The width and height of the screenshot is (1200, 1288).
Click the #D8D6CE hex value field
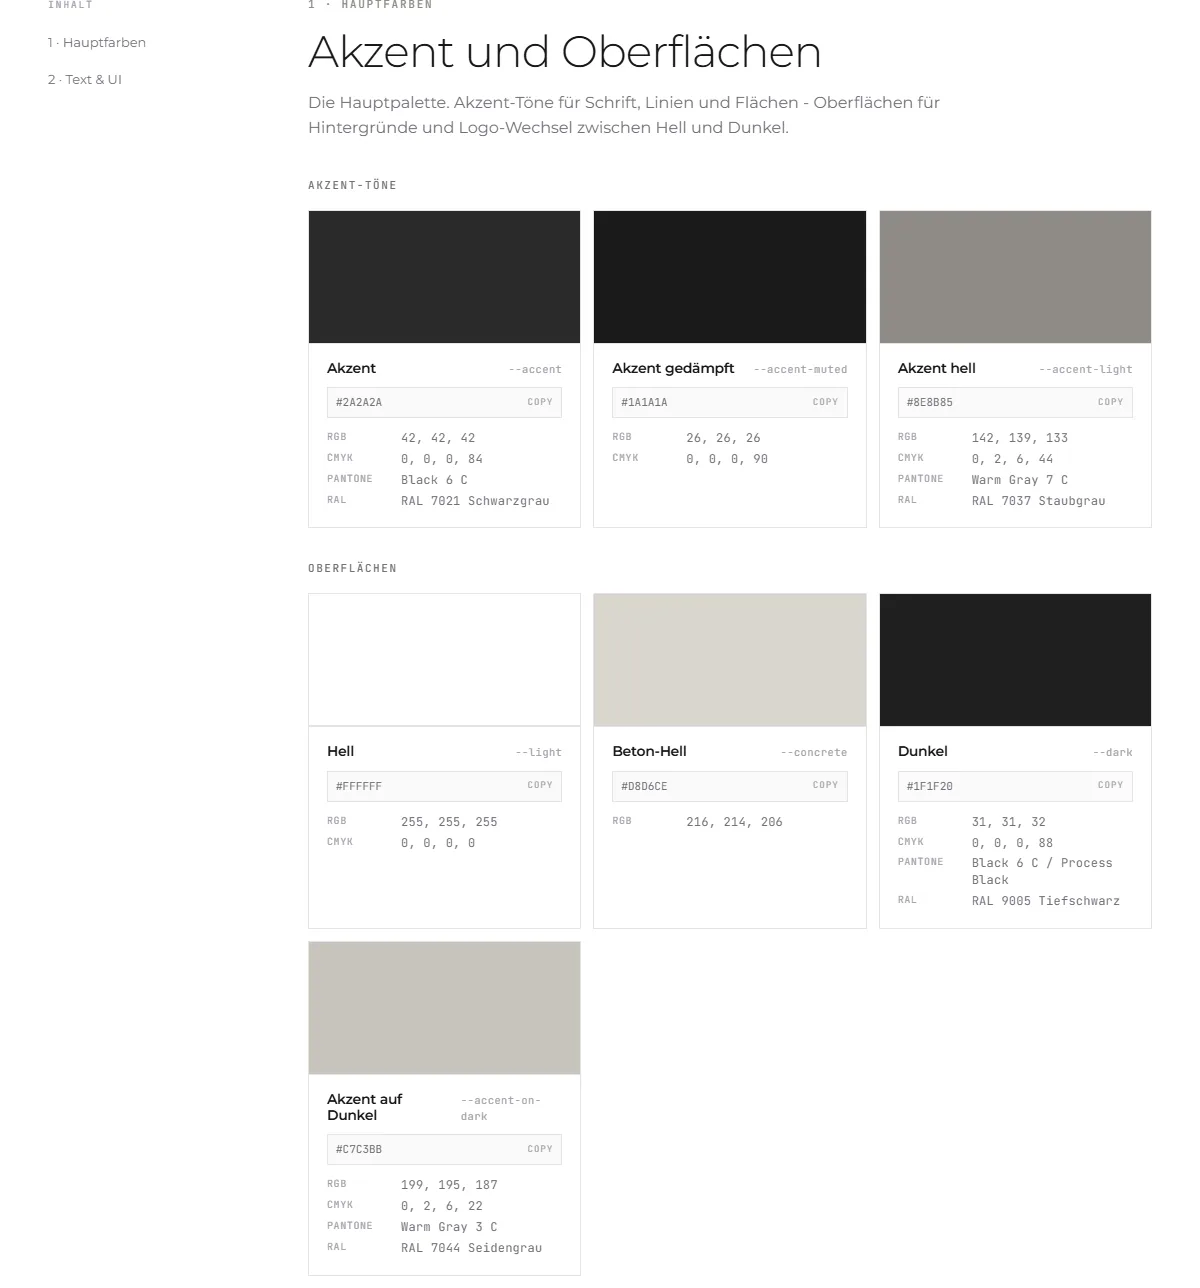click(x=730, y=786)
